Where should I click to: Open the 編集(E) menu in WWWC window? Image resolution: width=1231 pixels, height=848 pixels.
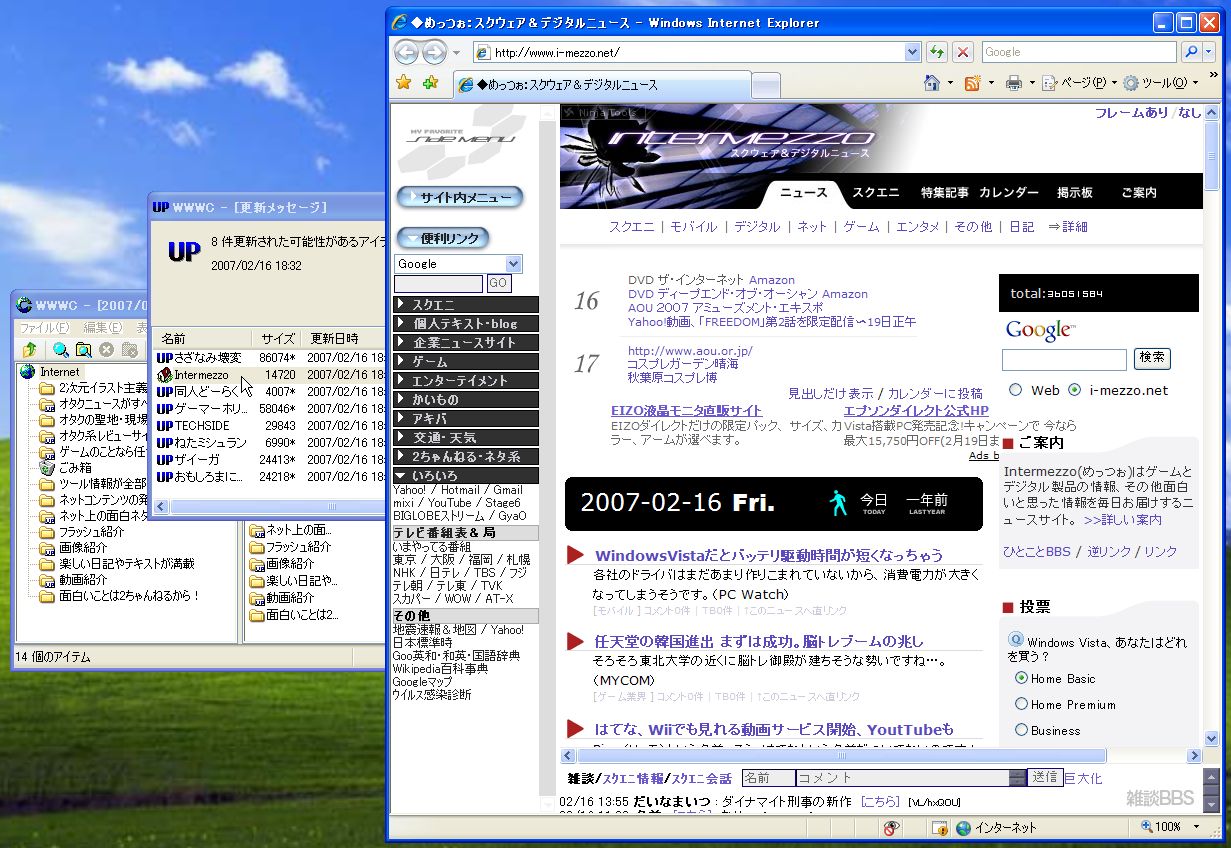point(102,328)
